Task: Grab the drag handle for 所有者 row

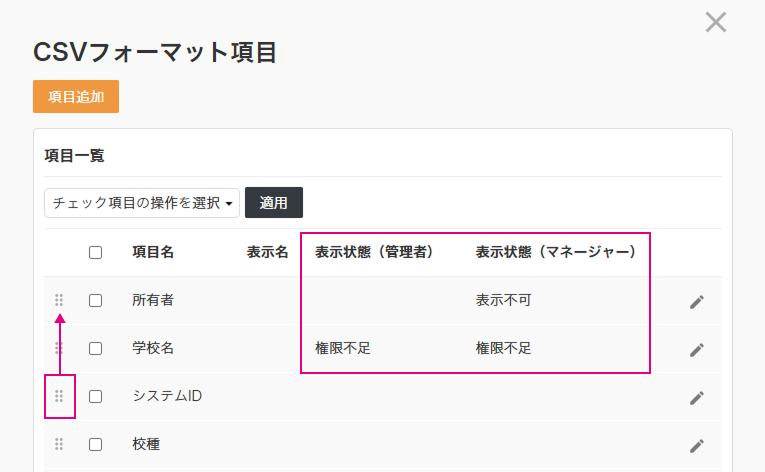Action: pos(59,300)
